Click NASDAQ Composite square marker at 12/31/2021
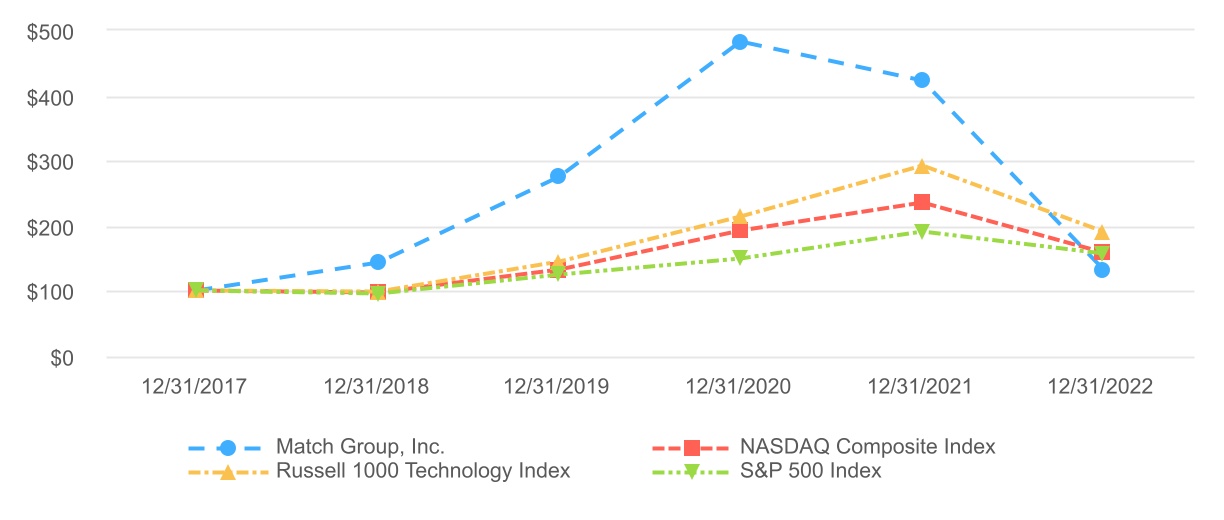 pyautogui.click(x=921, y=203)
